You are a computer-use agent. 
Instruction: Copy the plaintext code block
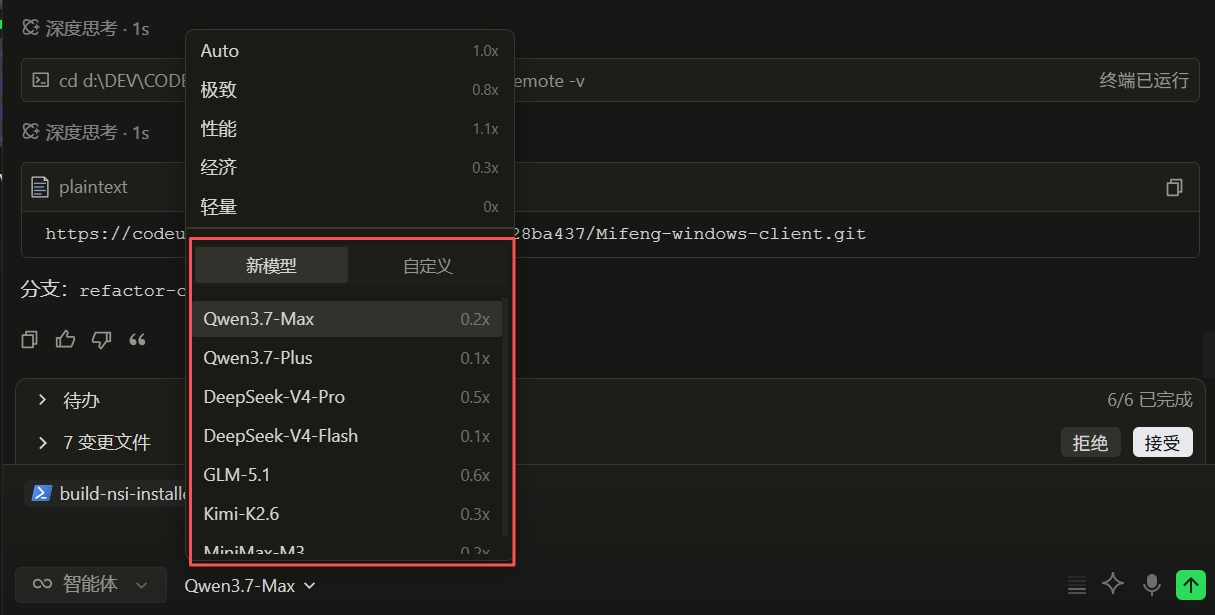coord(1174,187)
